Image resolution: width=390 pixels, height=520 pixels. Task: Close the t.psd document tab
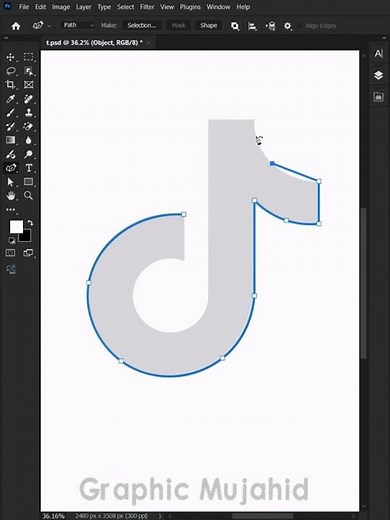[x=149, y=43]
